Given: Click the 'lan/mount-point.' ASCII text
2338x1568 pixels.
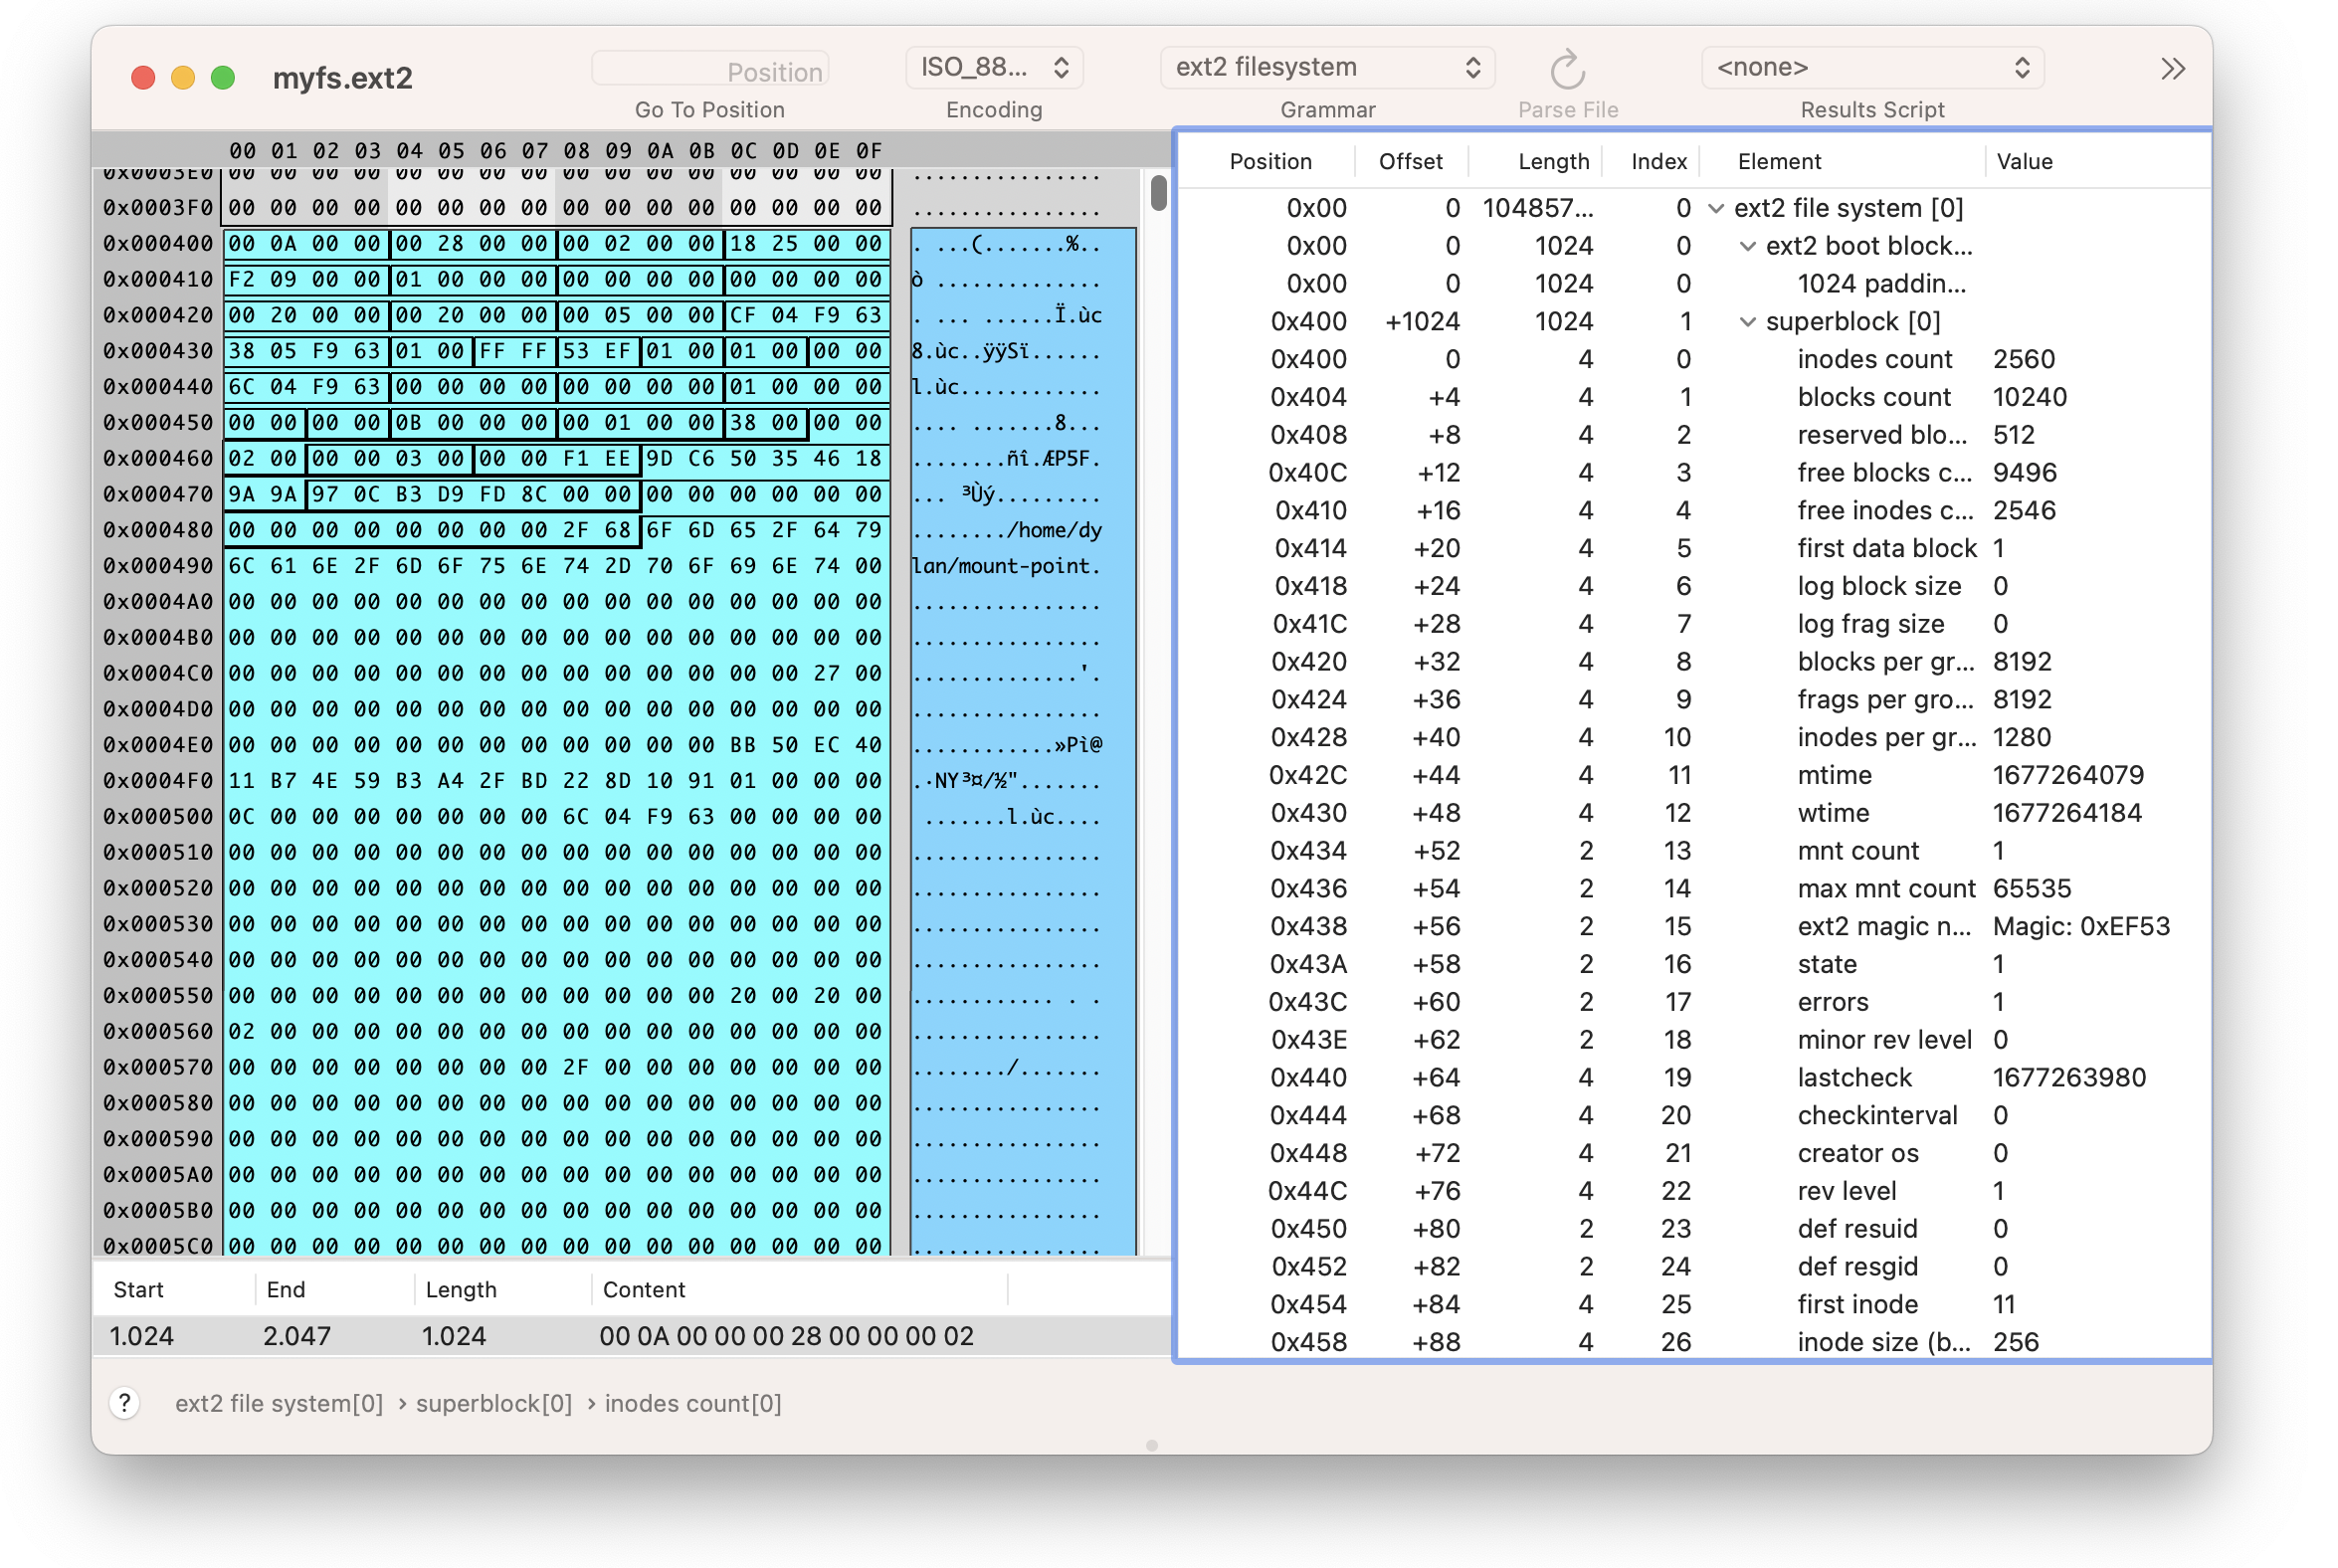Looking at the screenshot, I should 1007,566.
